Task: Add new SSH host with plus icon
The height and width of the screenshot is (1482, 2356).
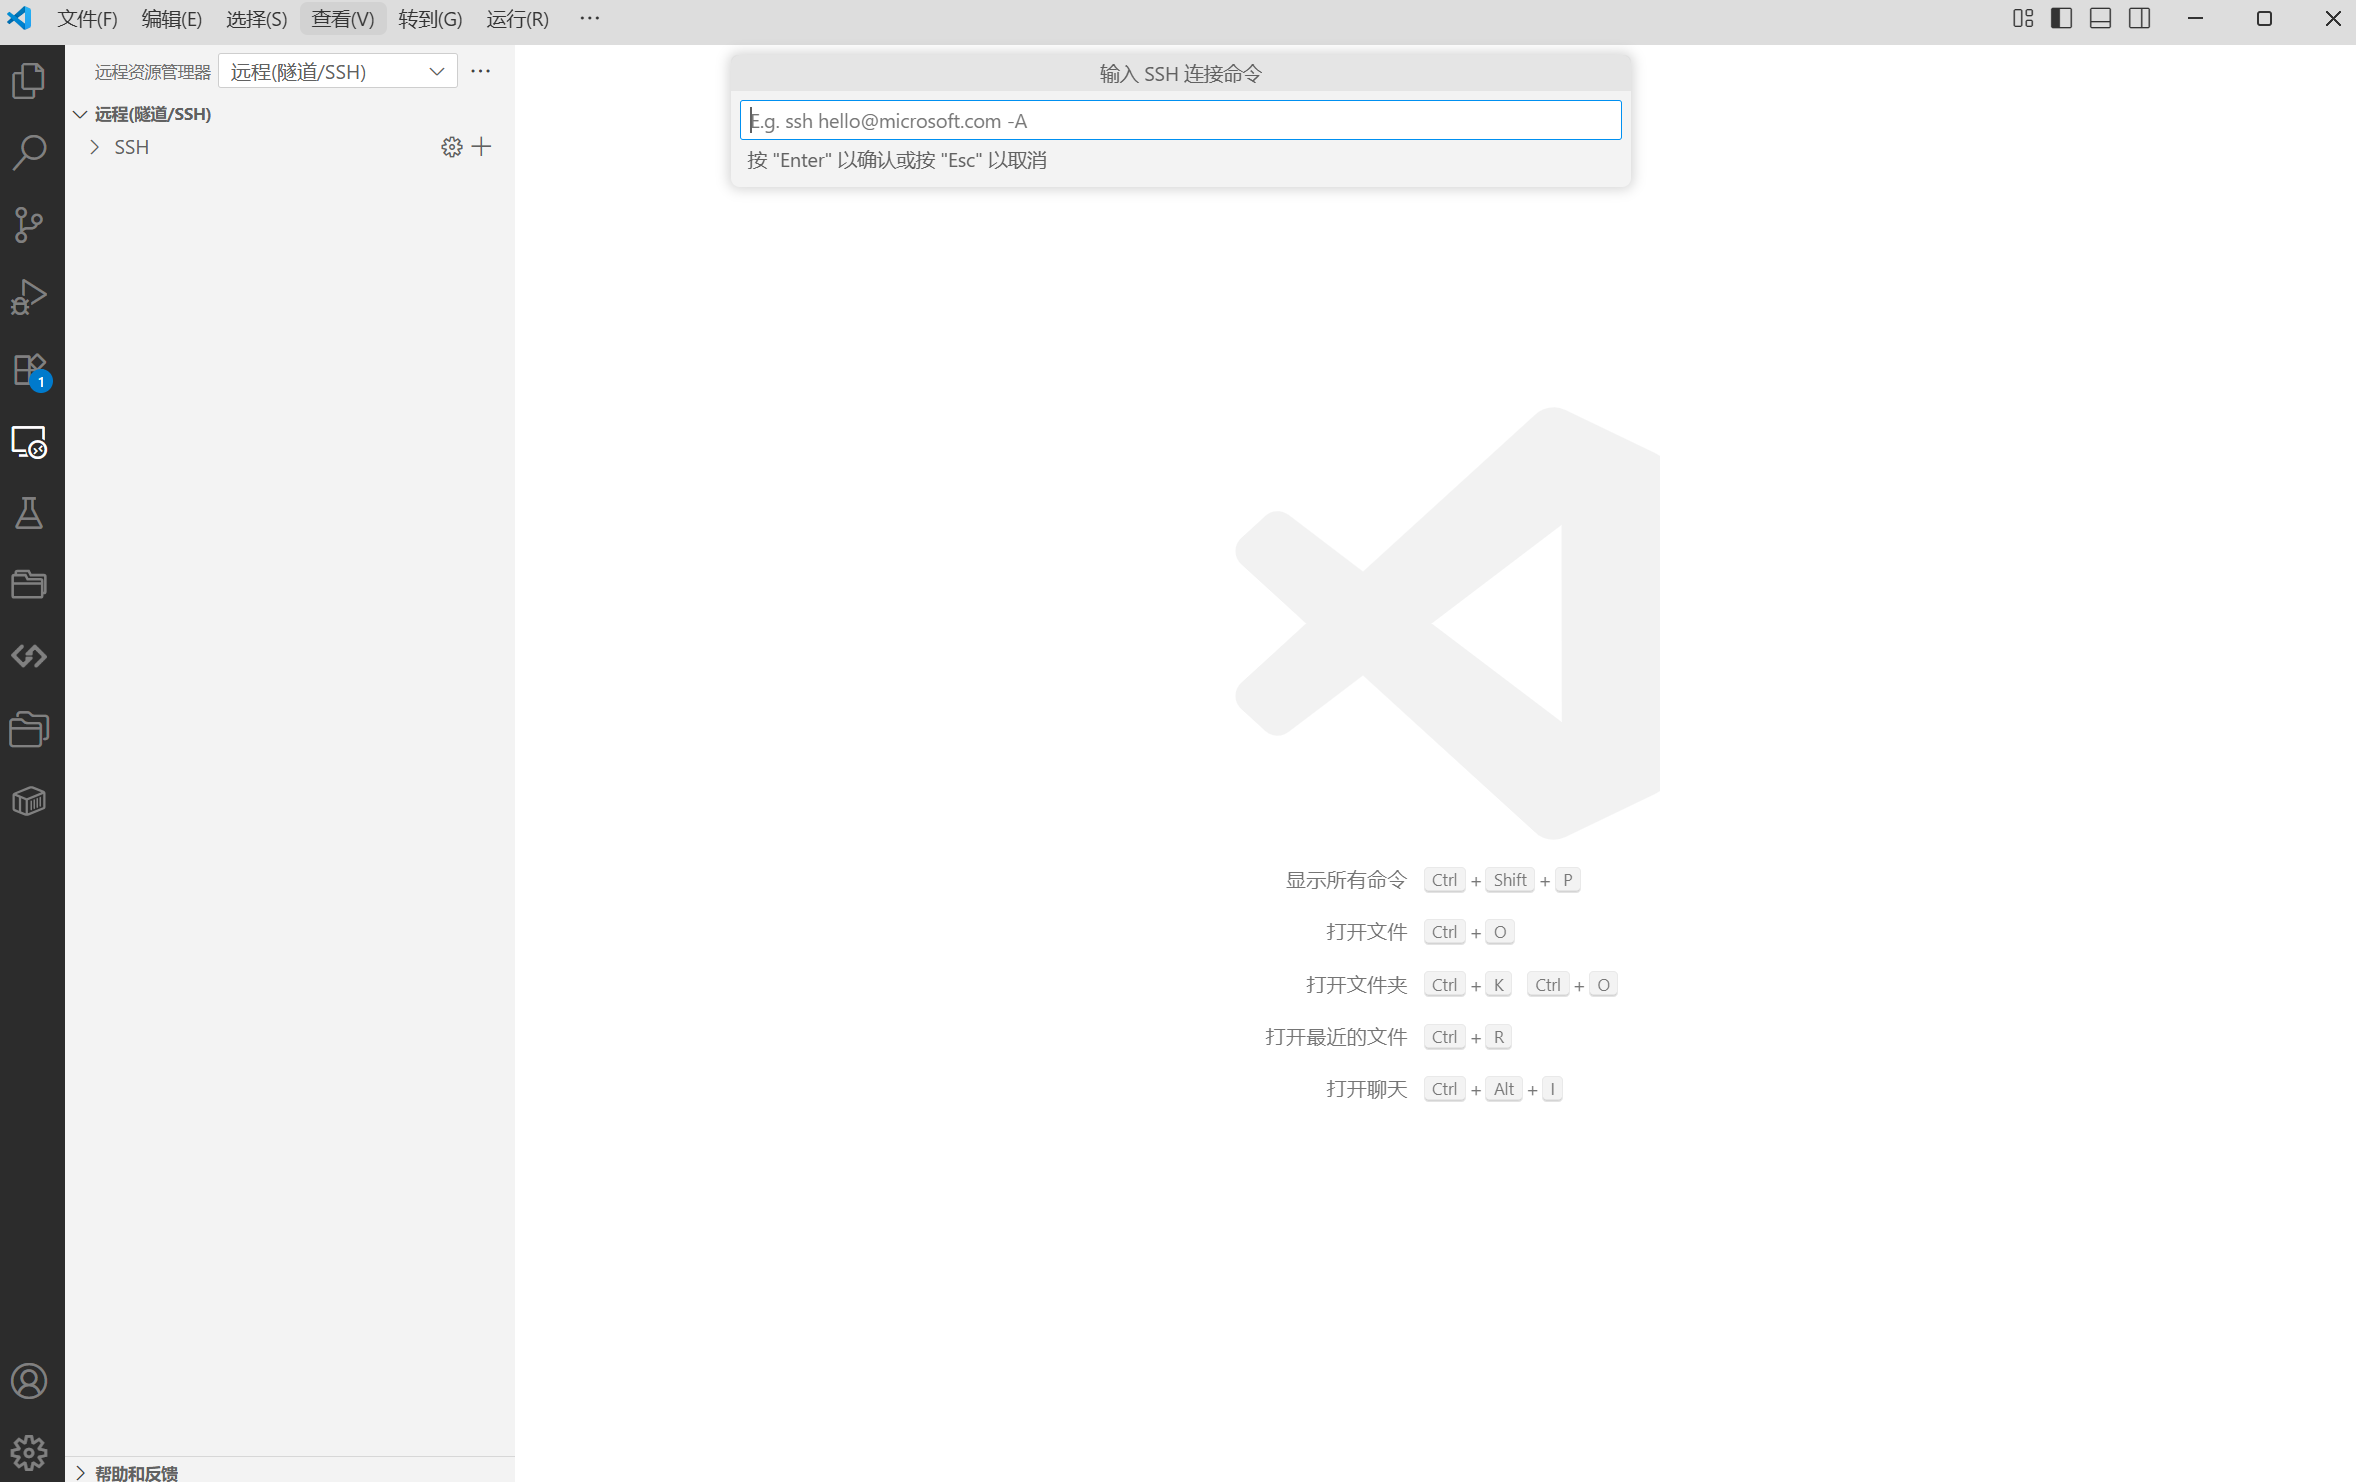Action: coord(482,147)
